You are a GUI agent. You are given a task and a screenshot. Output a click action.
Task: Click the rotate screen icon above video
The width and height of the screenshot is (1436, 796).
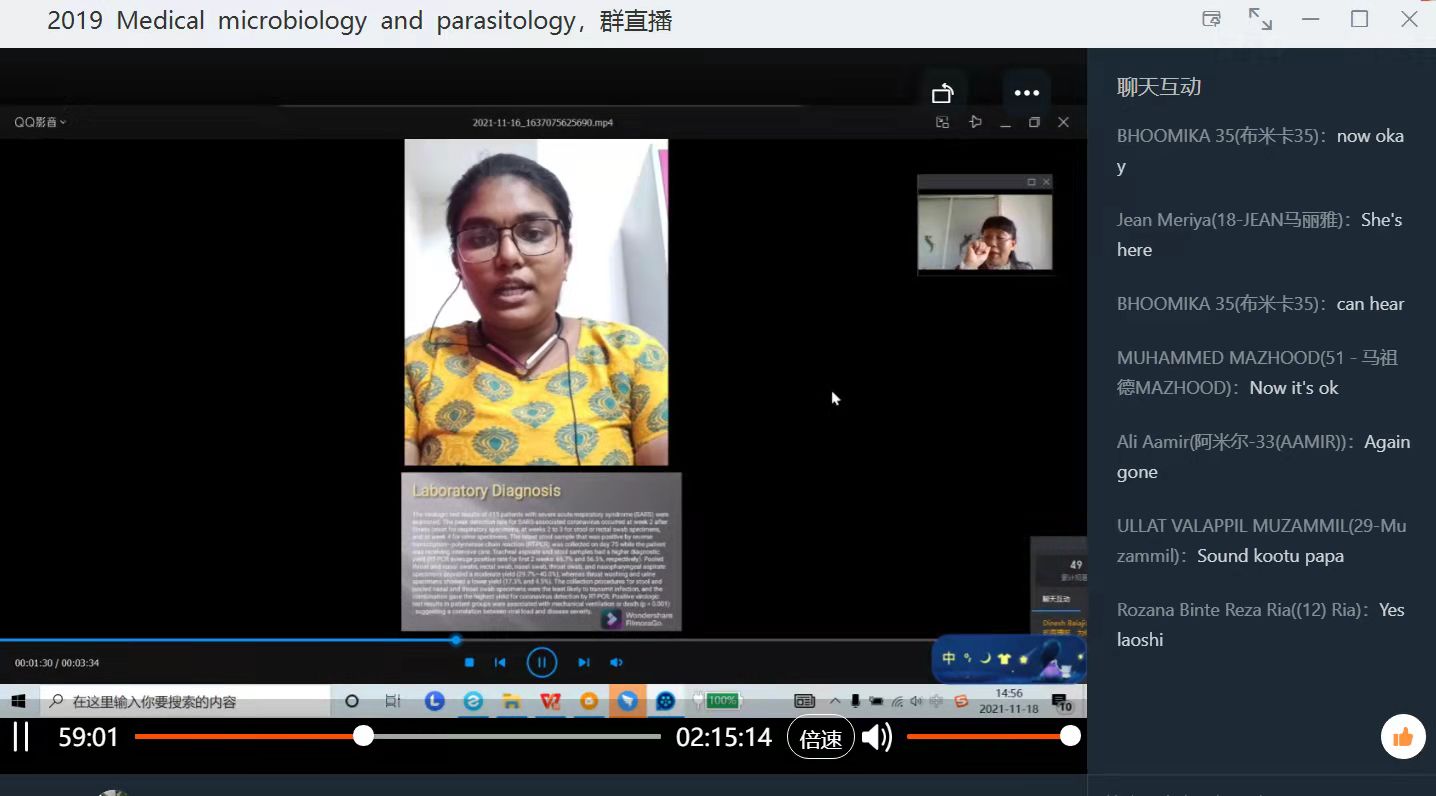[x=943, y=94]
